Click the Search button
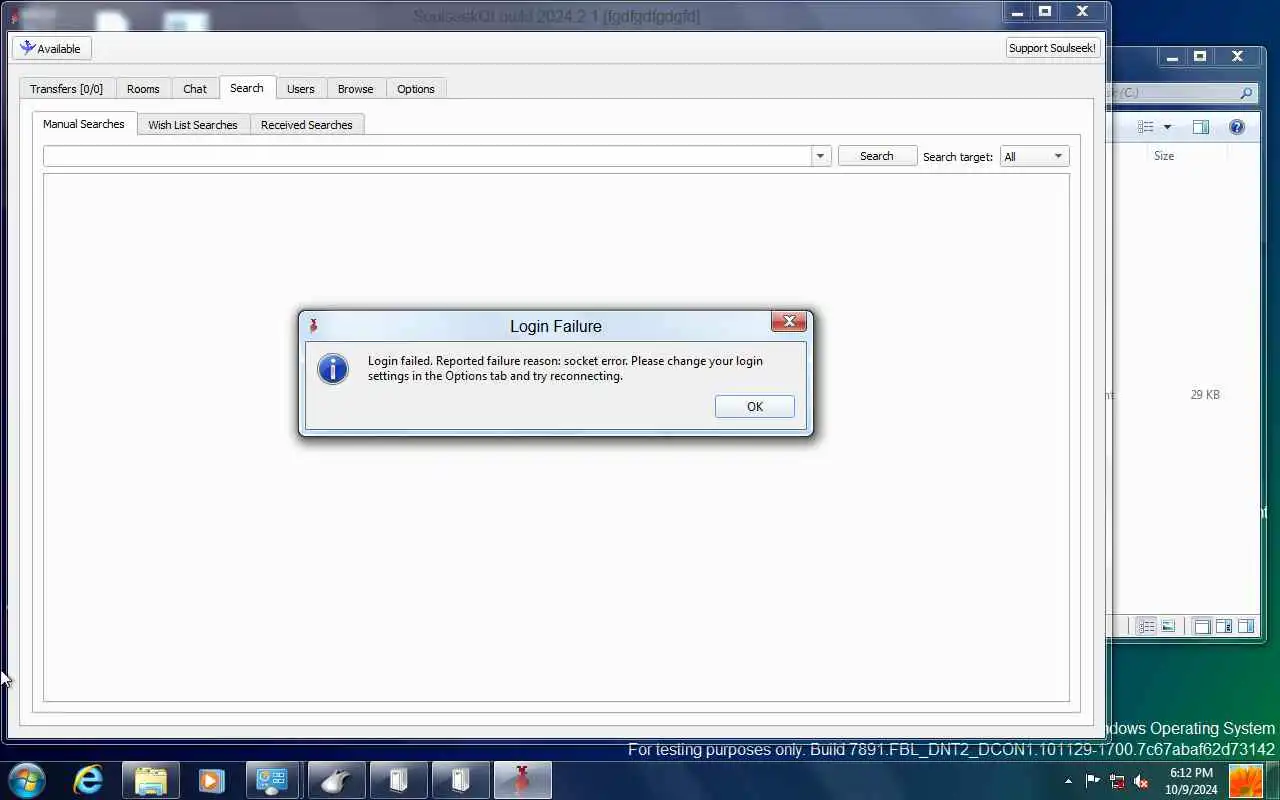1280x800 pixels. click(877, 156)
